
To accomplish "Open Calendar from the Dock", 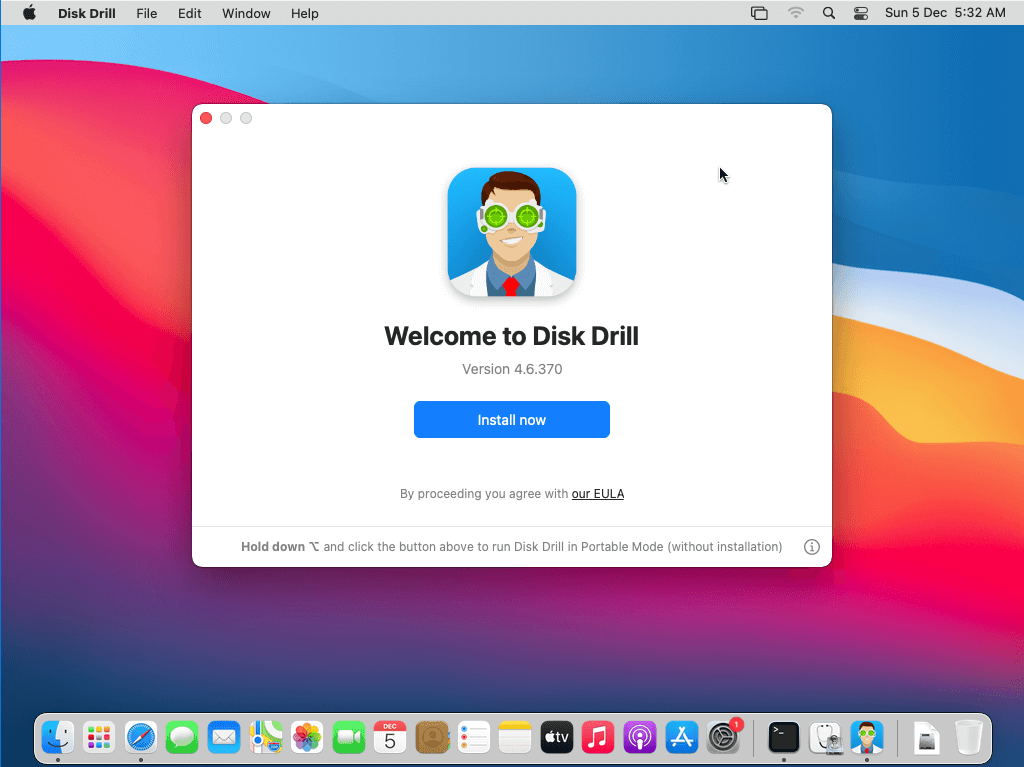I will click(x=390, y=738).
